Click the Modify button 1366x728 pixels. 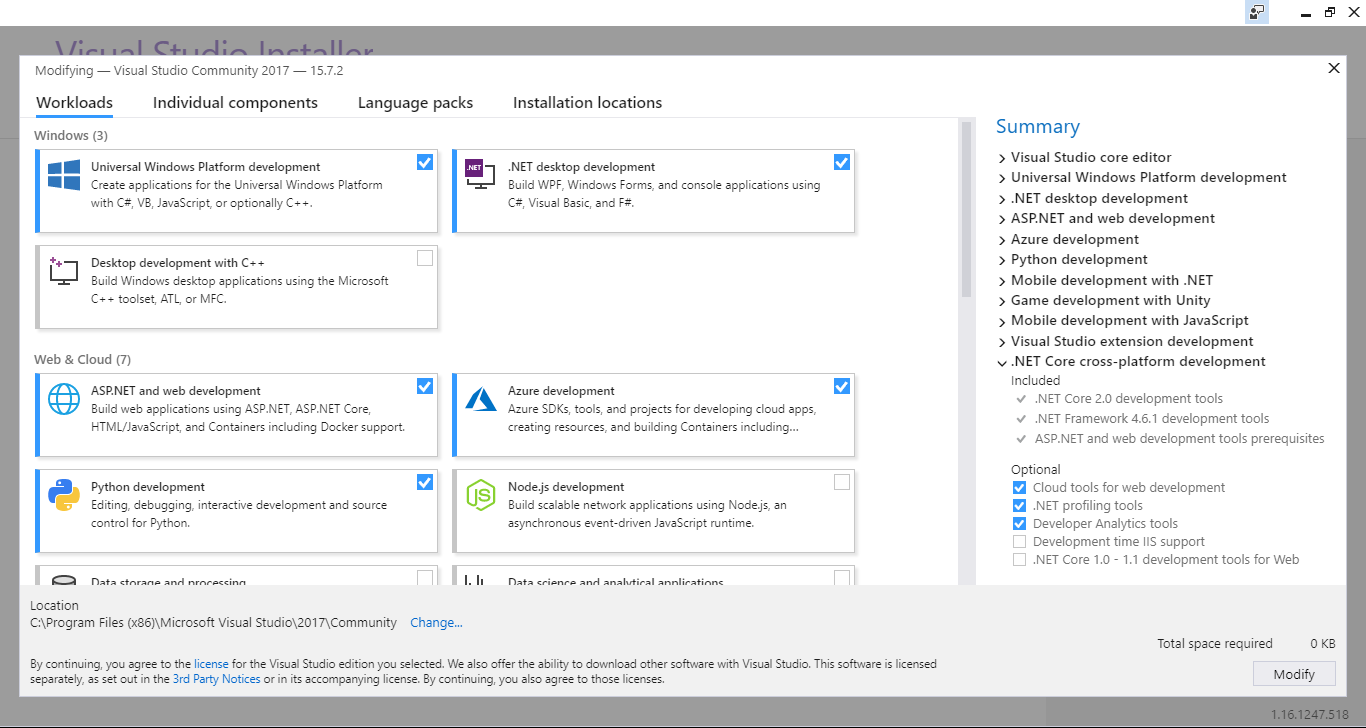[x=1294, y=674]
